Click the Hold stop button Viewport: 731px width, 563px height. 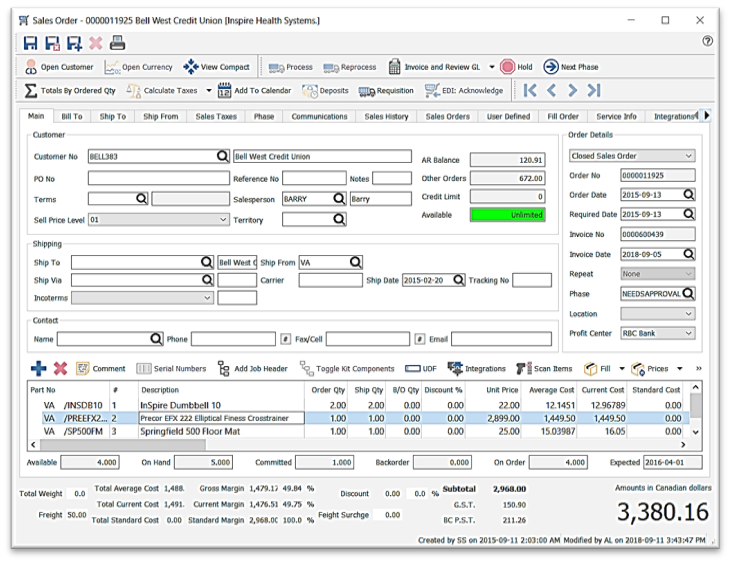[516, 67]
